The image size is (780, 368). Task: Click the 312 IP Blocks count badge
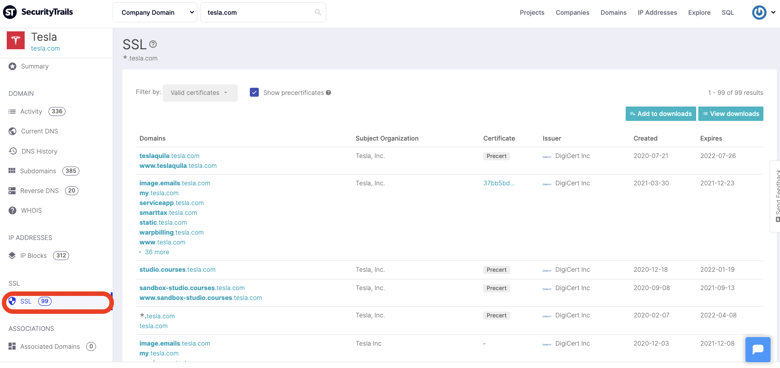61,256
